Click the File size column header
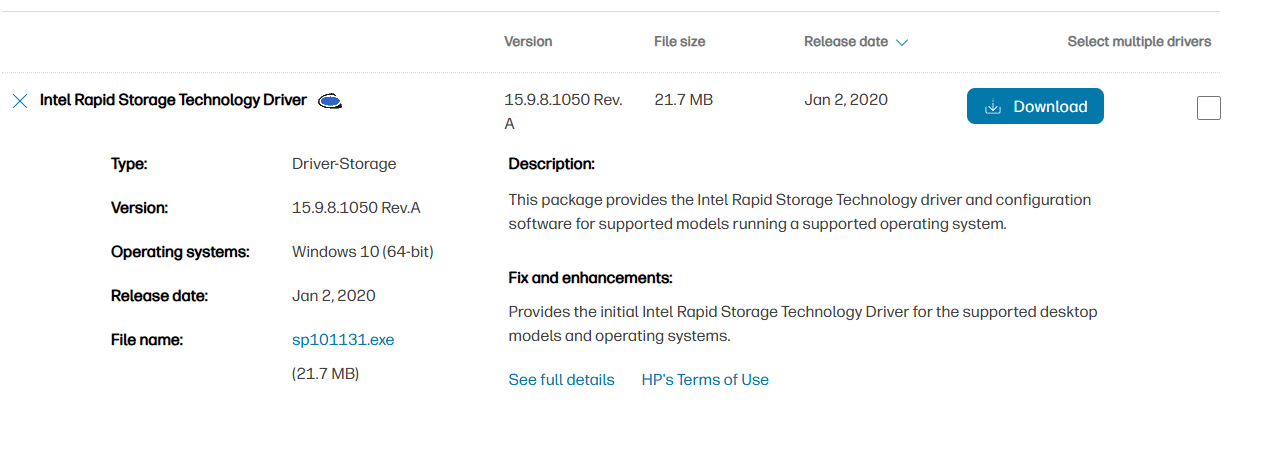 click(679, 42)
